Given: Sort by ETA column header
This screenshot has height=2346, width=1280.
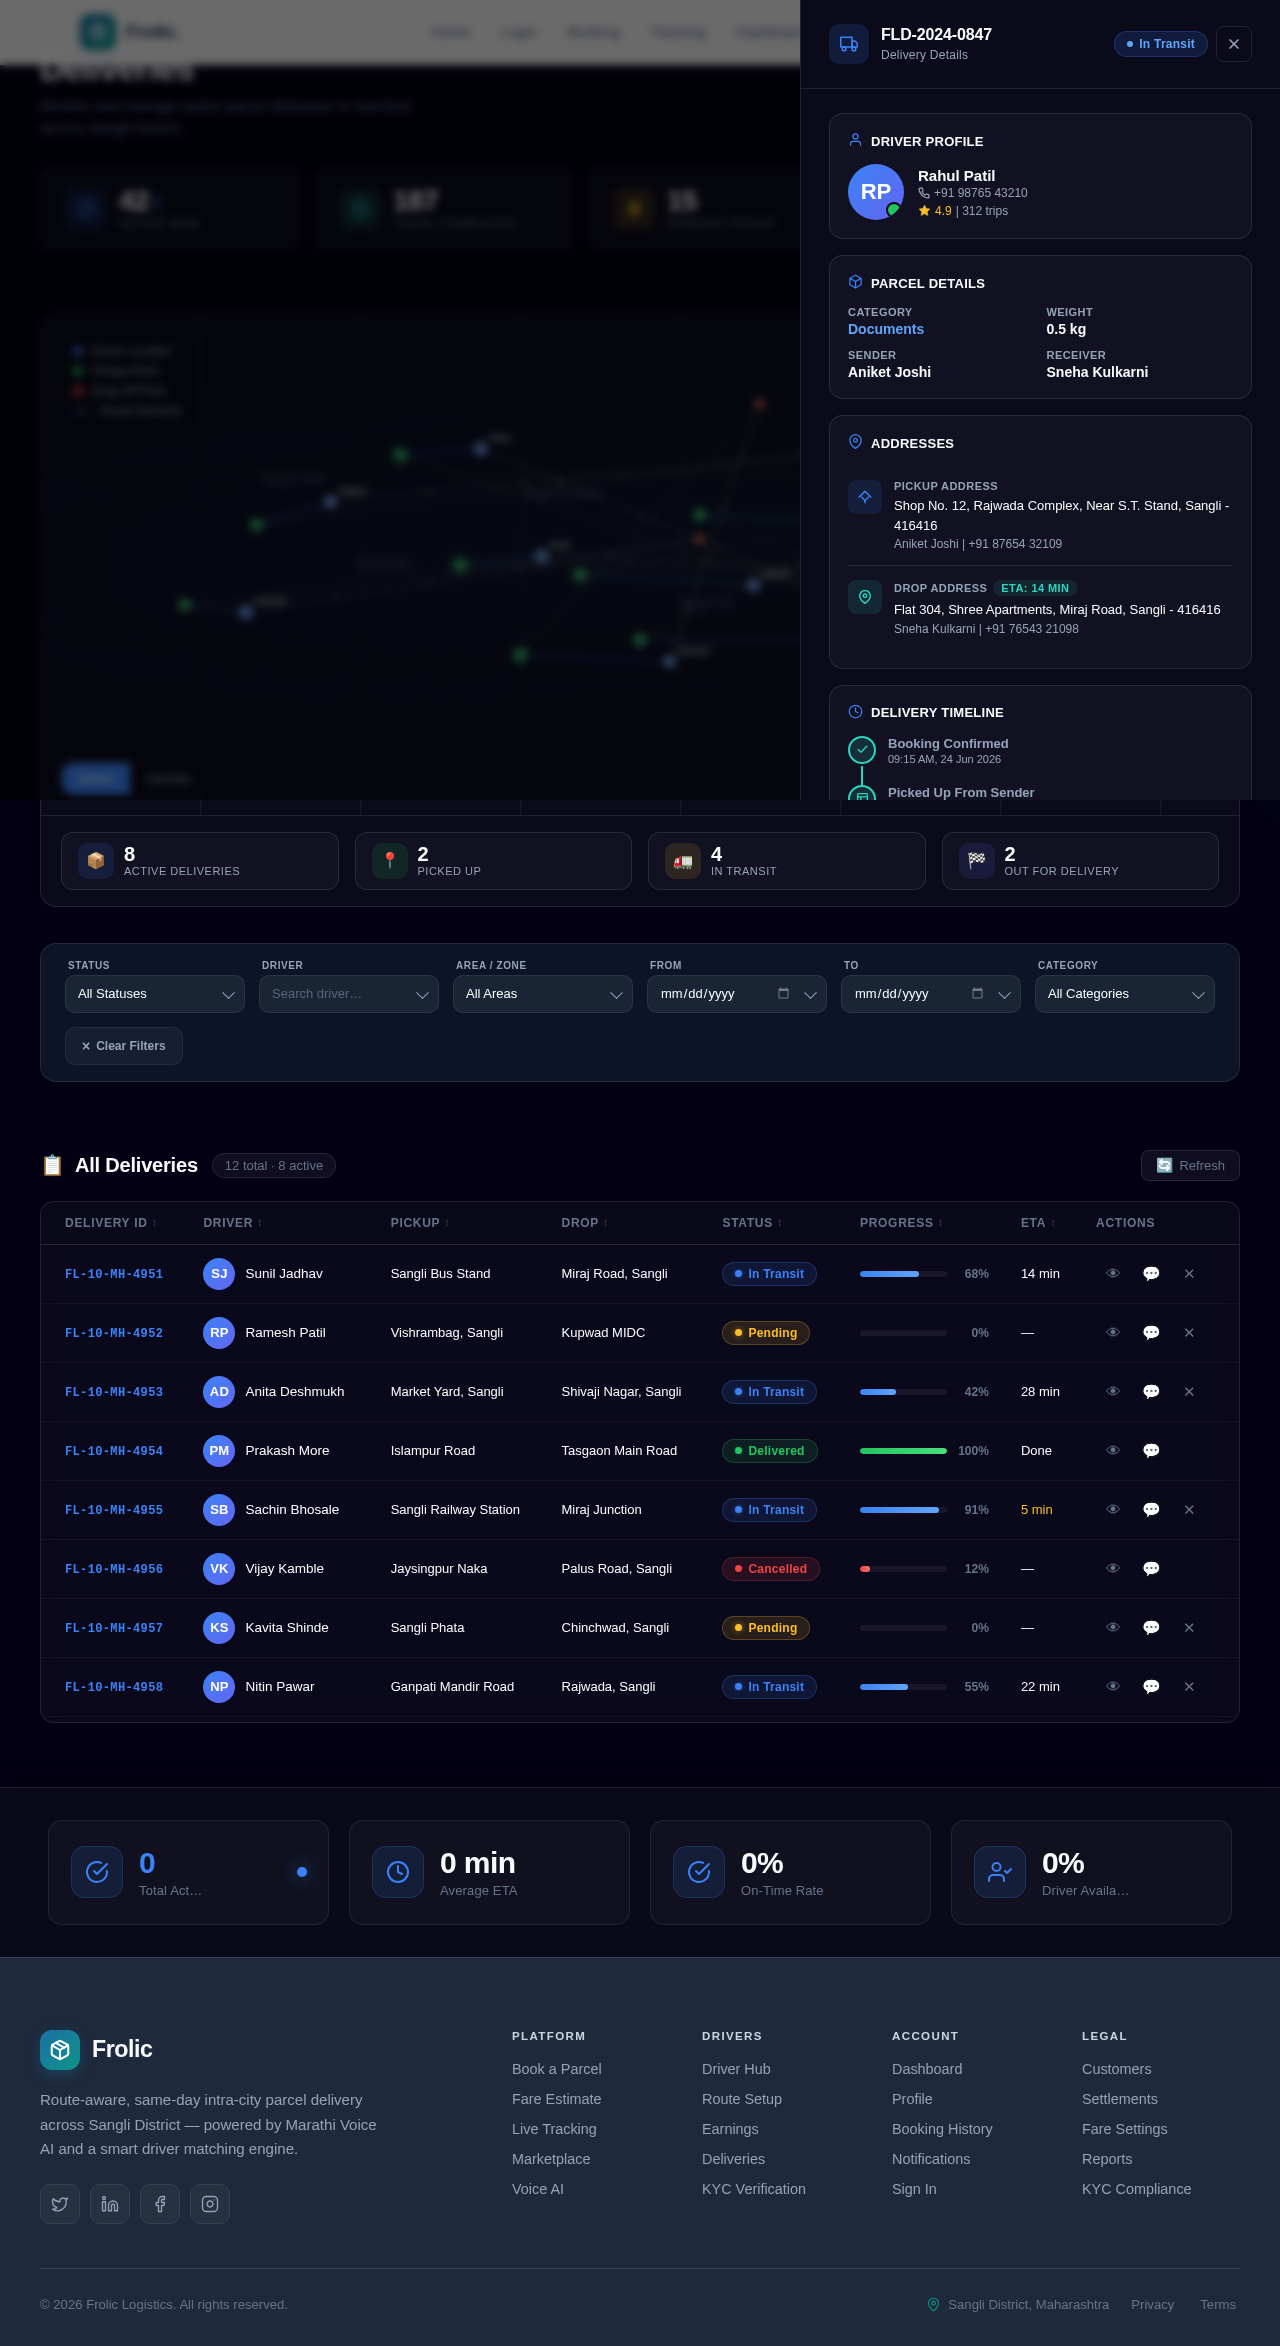Looking at the screenshot, I should pyautogui.click(x=1038, y=1223).
